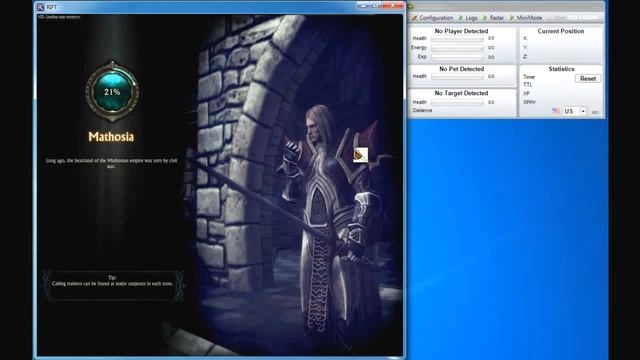Switch to MiniMode
This screenshot has height=360, width=640.
pos(529,18)
